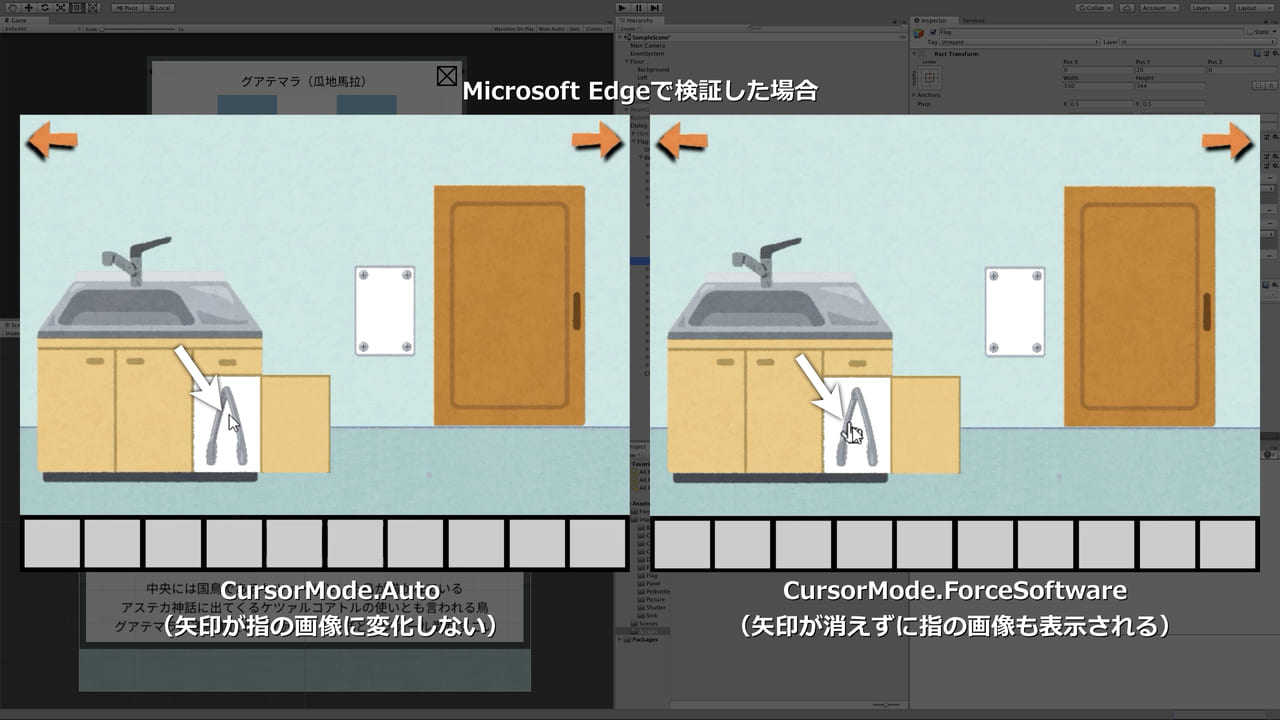
Task: Open the Collab dropdown
Action: coord(1094,7)
